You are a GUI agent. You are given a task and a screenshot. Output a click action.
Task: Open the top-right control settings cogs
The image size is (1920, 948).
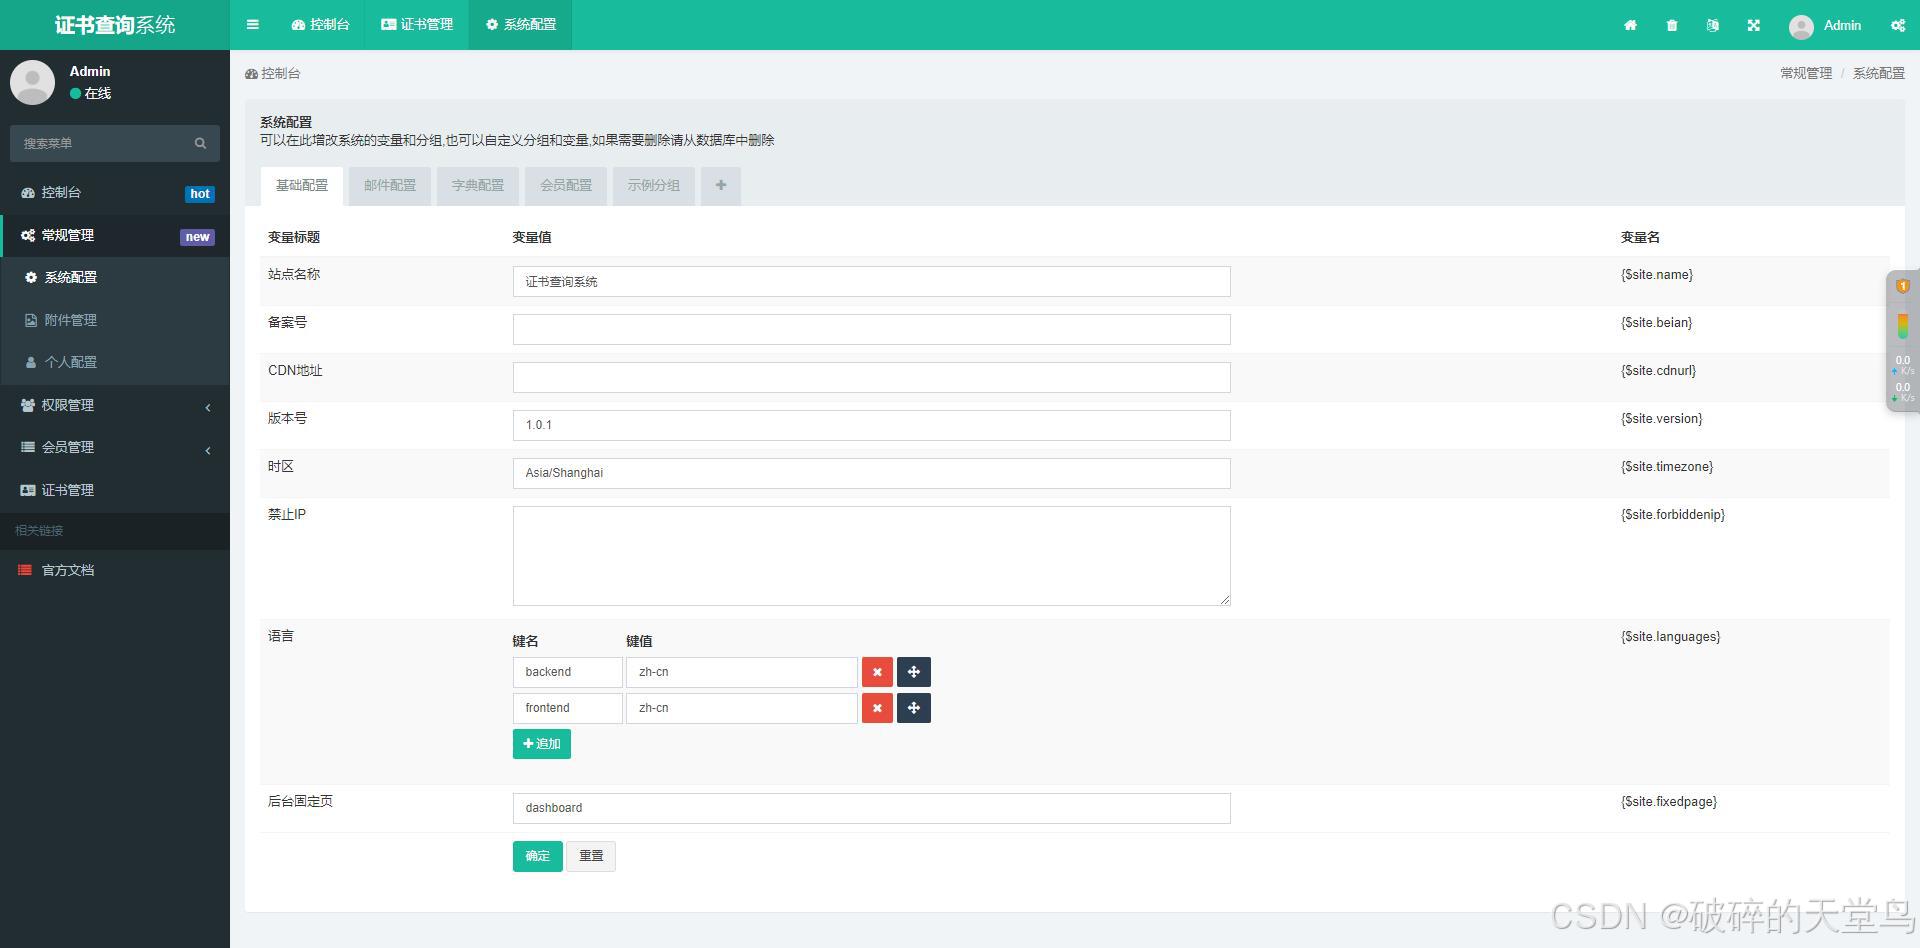point(1898,25)
